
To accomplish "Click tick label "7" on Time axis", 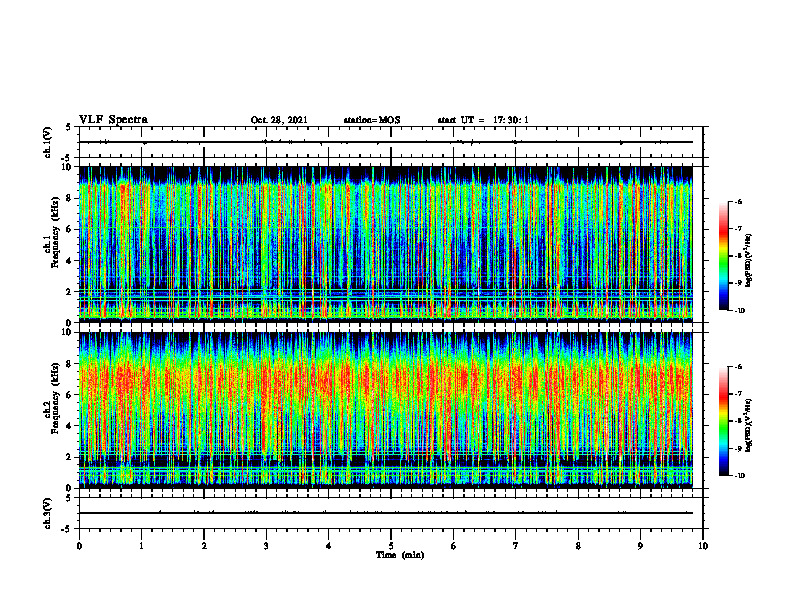I will [x=516, y=546].
